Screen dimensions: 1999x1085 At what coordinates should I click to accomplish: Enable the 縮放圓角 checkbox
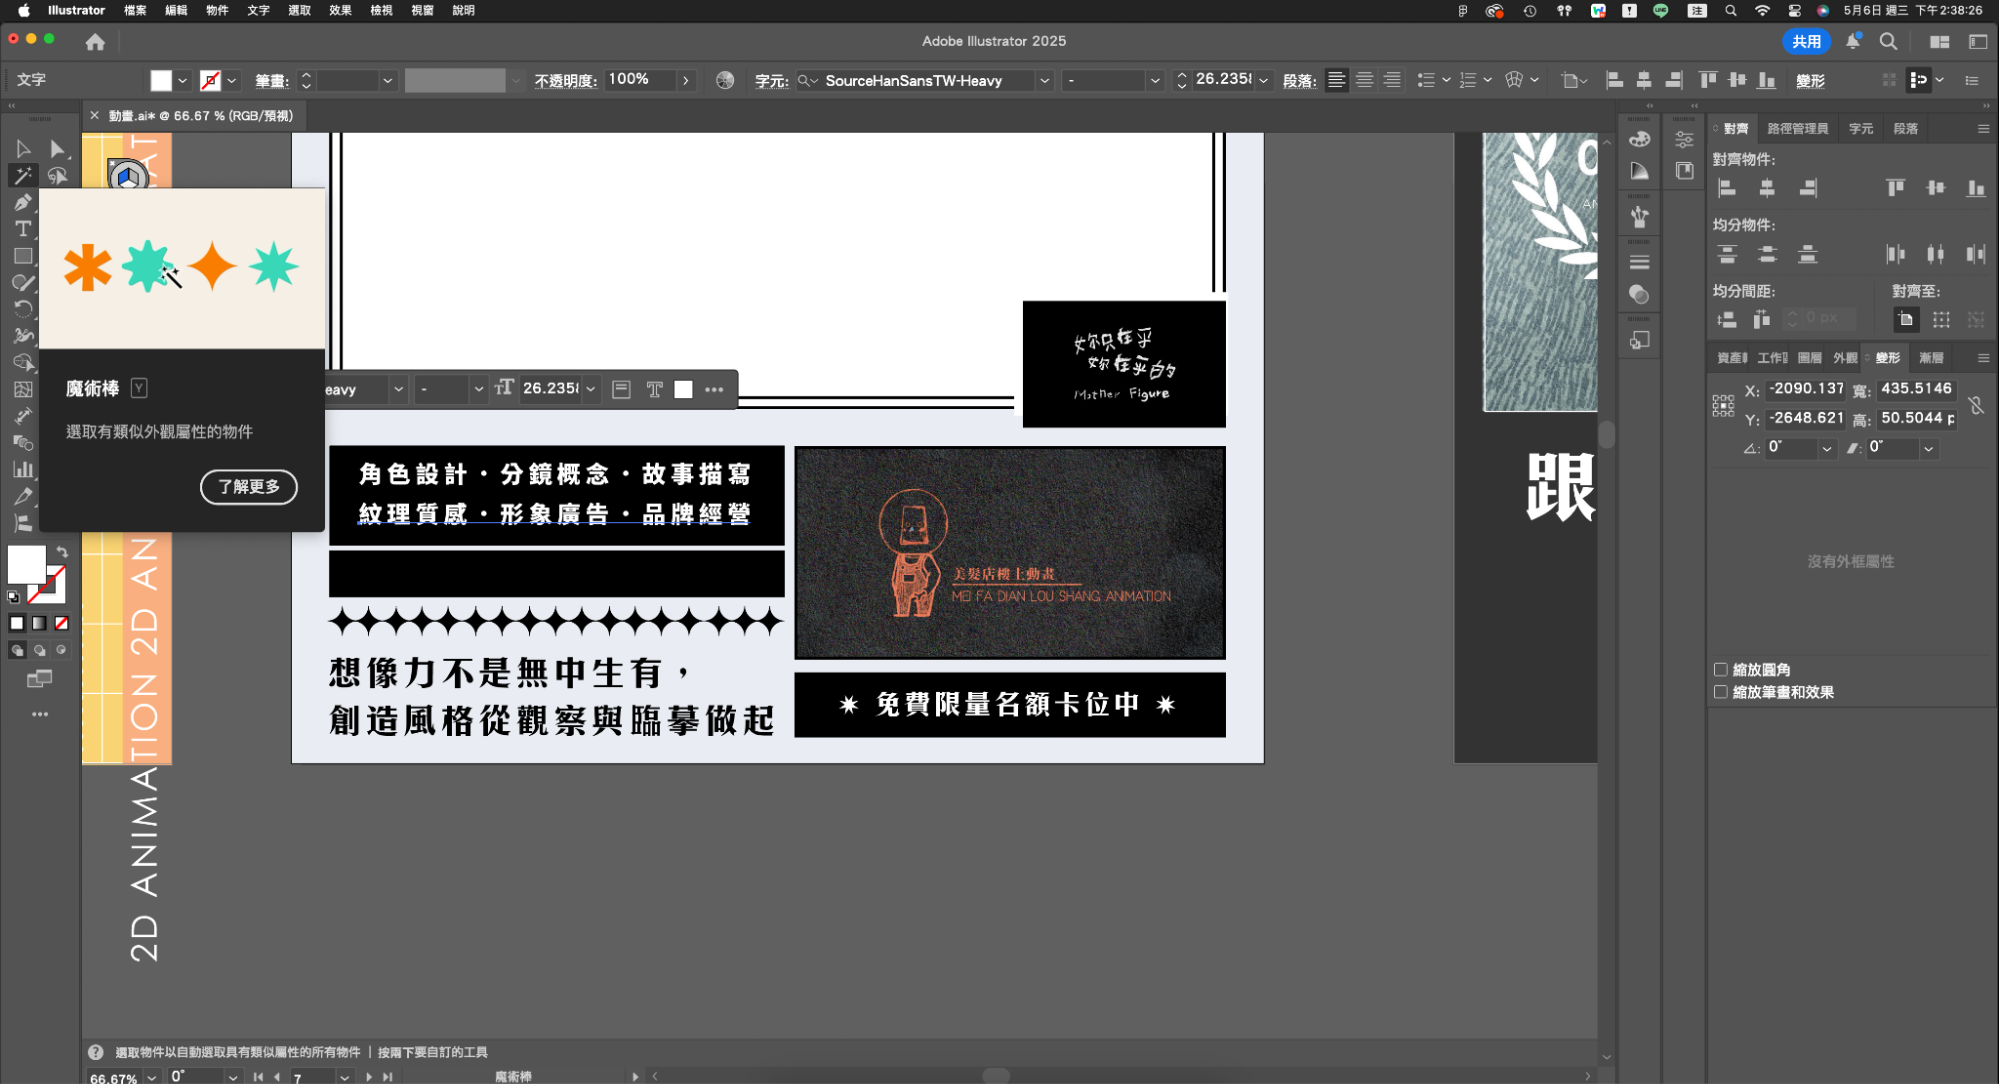pos(1721,670)
